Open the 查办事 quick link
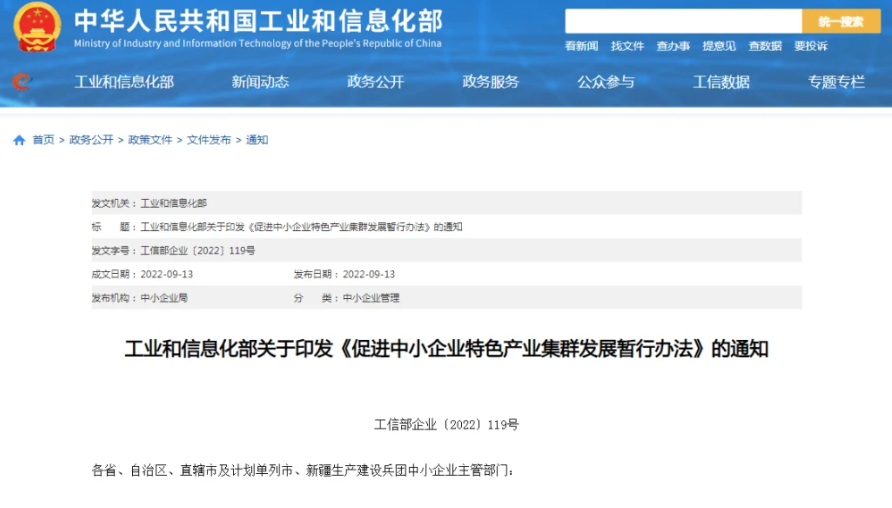The width and height of the screenshot is (892, 508). click(673, 46)
